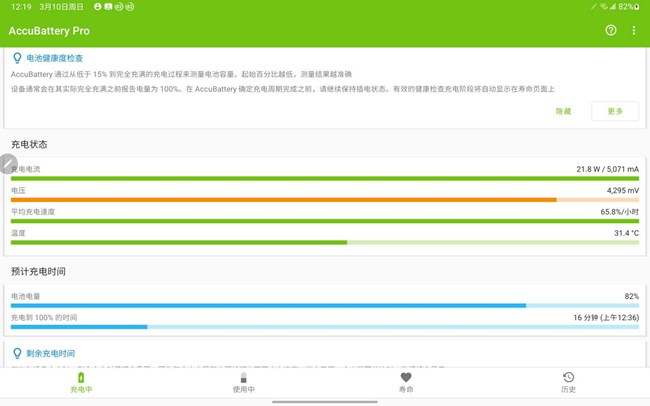Open the 电池健康度检查 heading link

[x=55, y=58]
